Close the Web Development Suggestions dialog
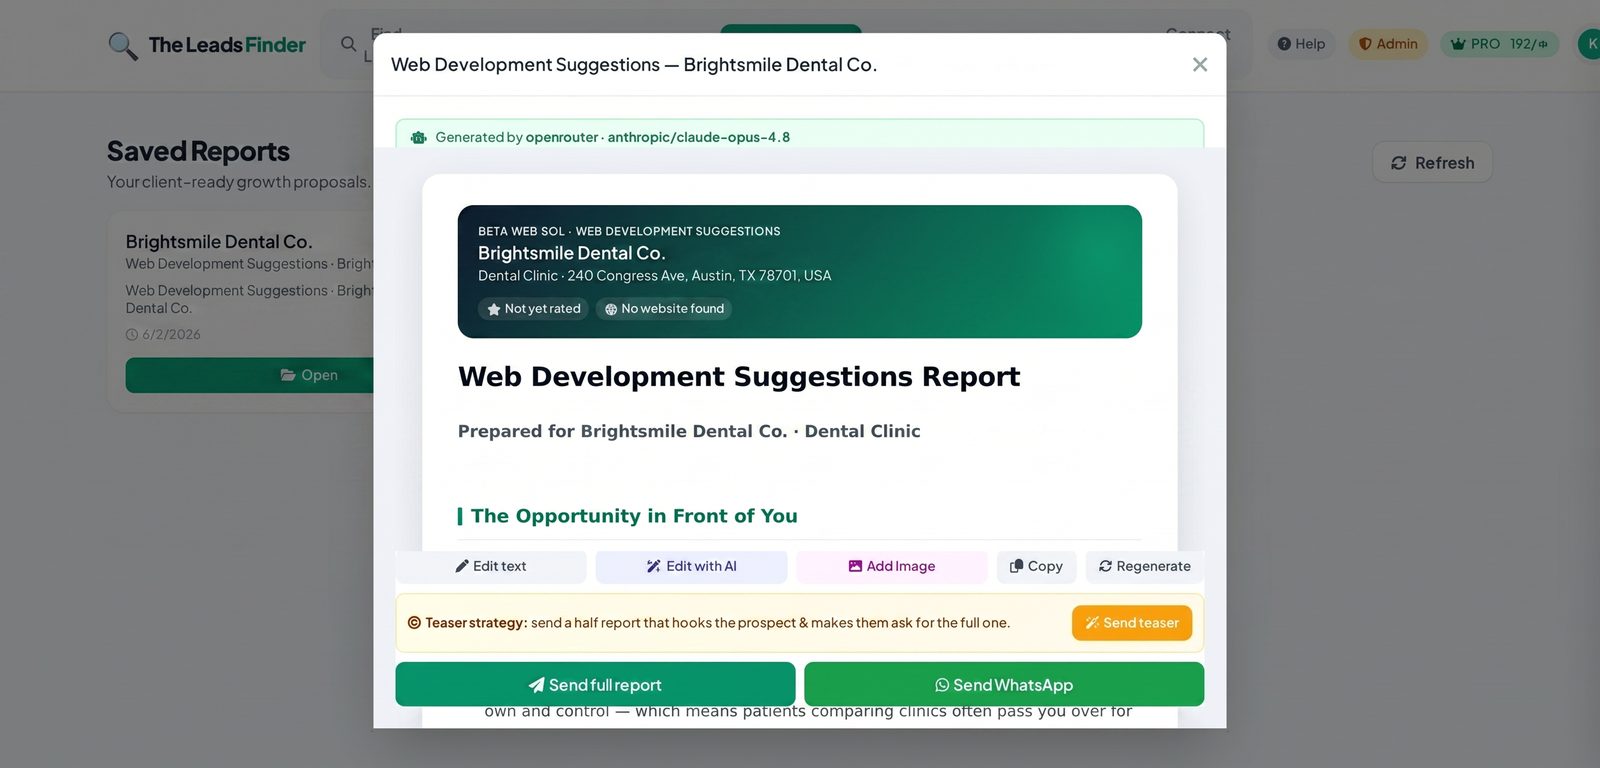Screen dimensions: 1600x768 (x=1200, y=65)
